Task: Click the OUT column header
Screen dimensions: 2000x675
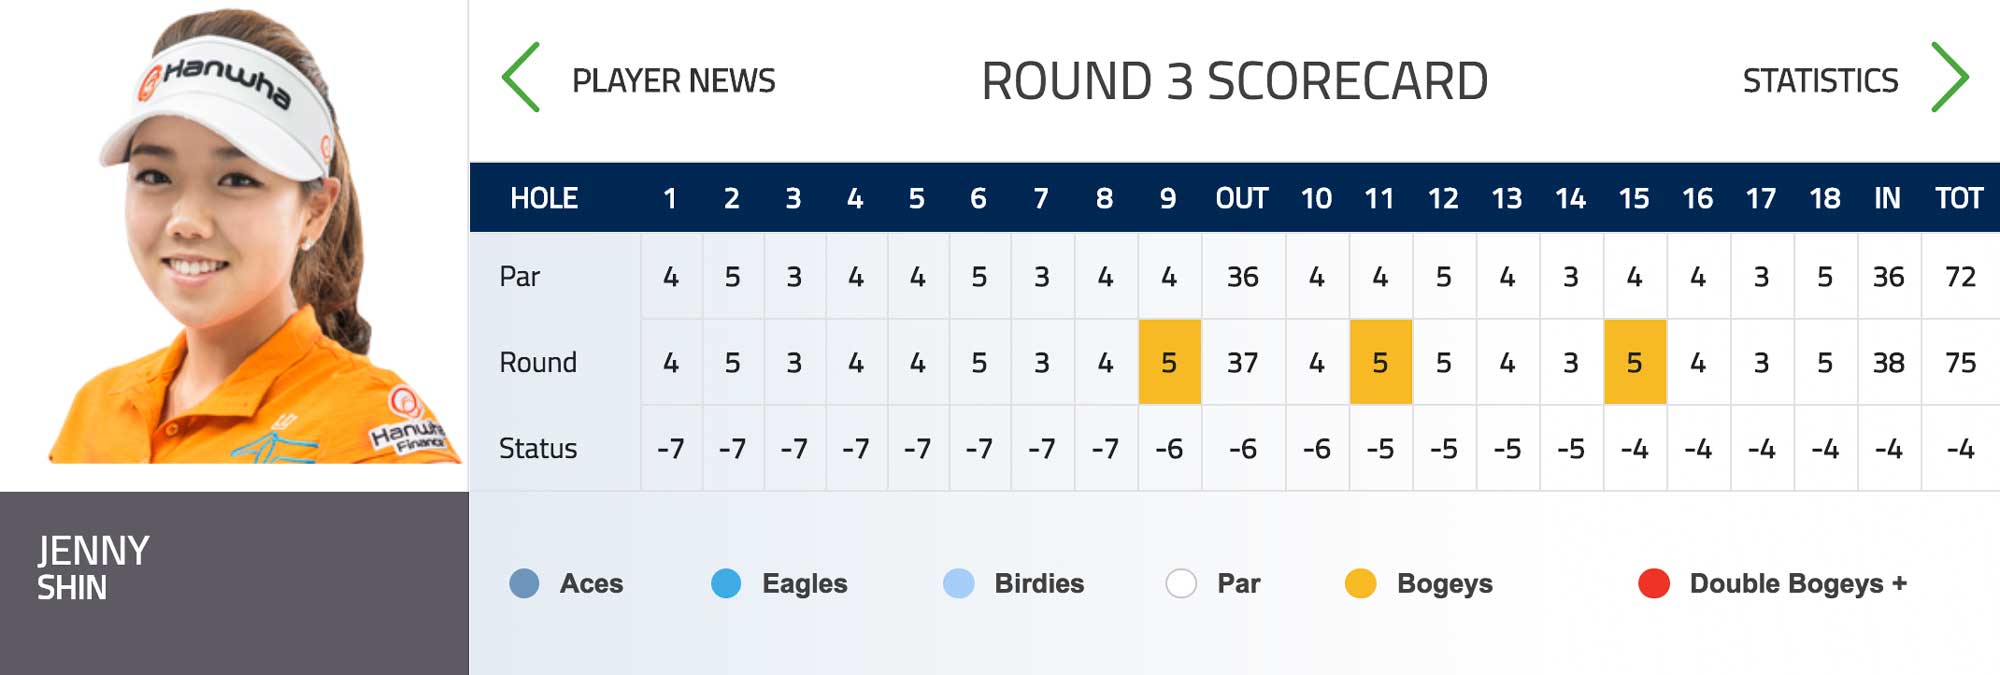Action: click(1242, 198)
